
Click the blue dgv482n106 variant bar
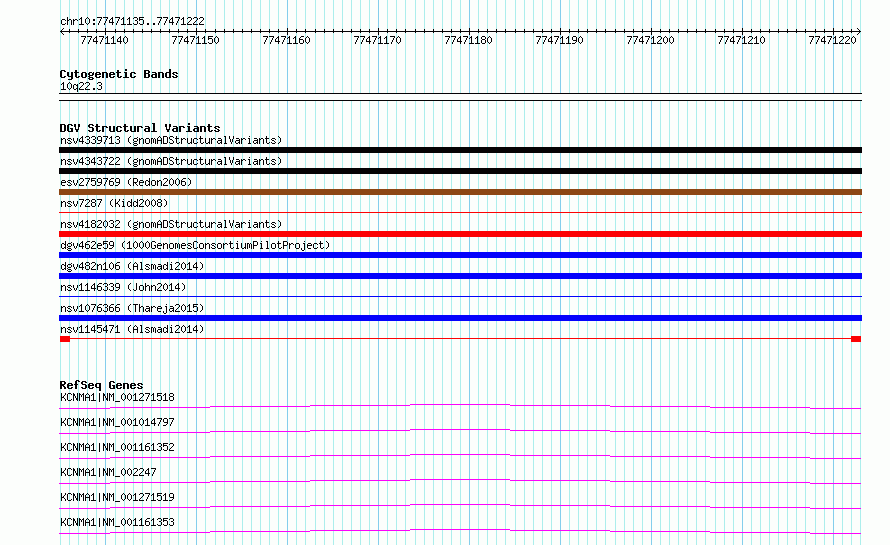(x=460, y=276)
